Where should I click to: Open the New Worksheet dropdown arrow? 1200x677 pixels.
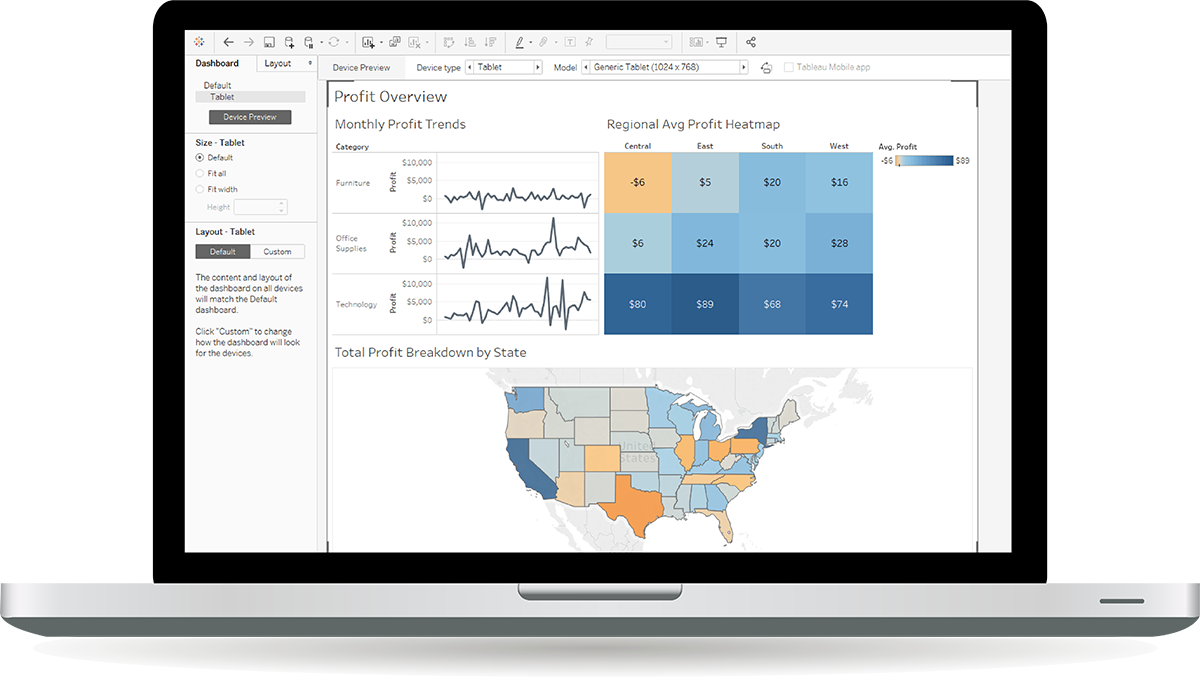[x=381, y=42]
